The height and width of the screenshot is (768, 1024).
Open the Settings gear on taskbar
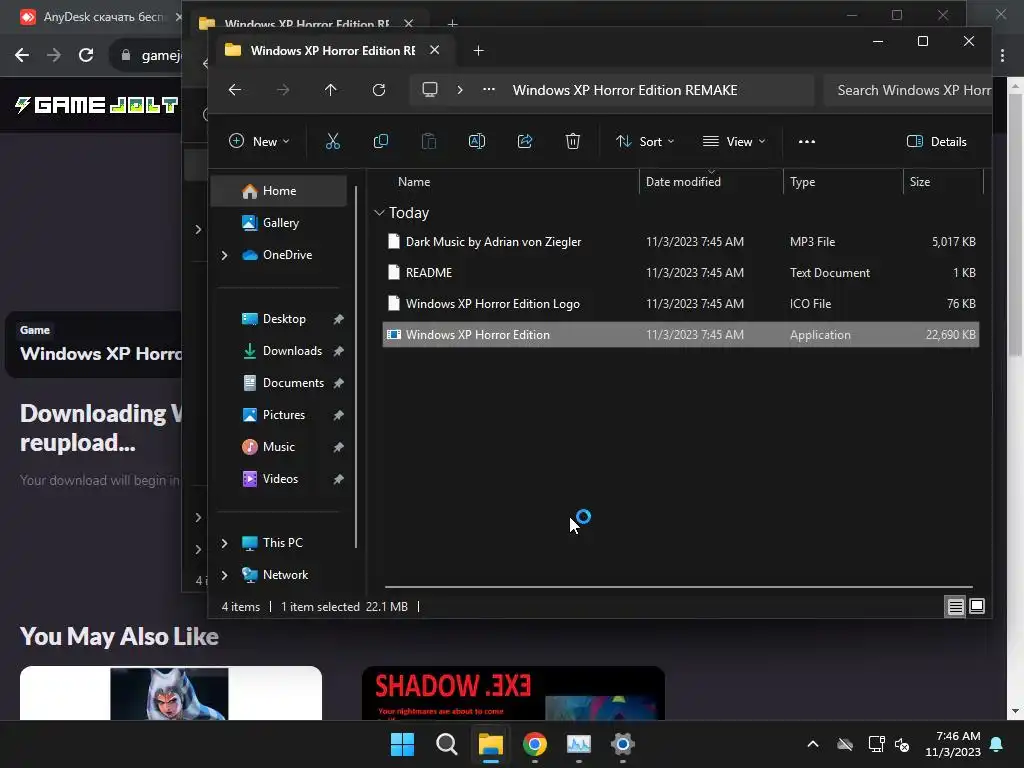coord(622,744)
